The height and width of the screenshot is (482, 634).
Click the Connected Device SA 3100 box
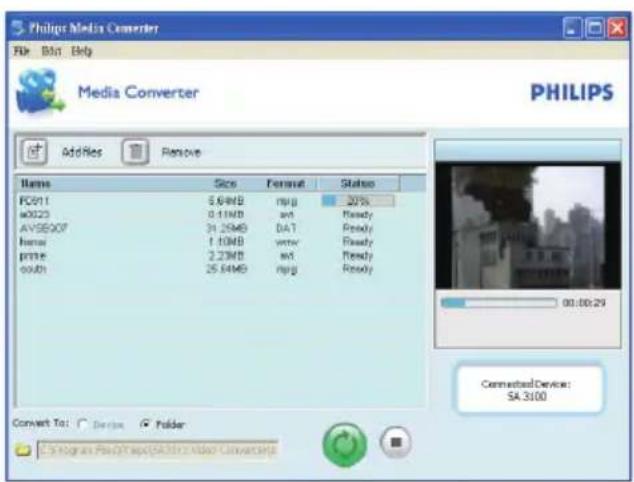click(529, 389)
